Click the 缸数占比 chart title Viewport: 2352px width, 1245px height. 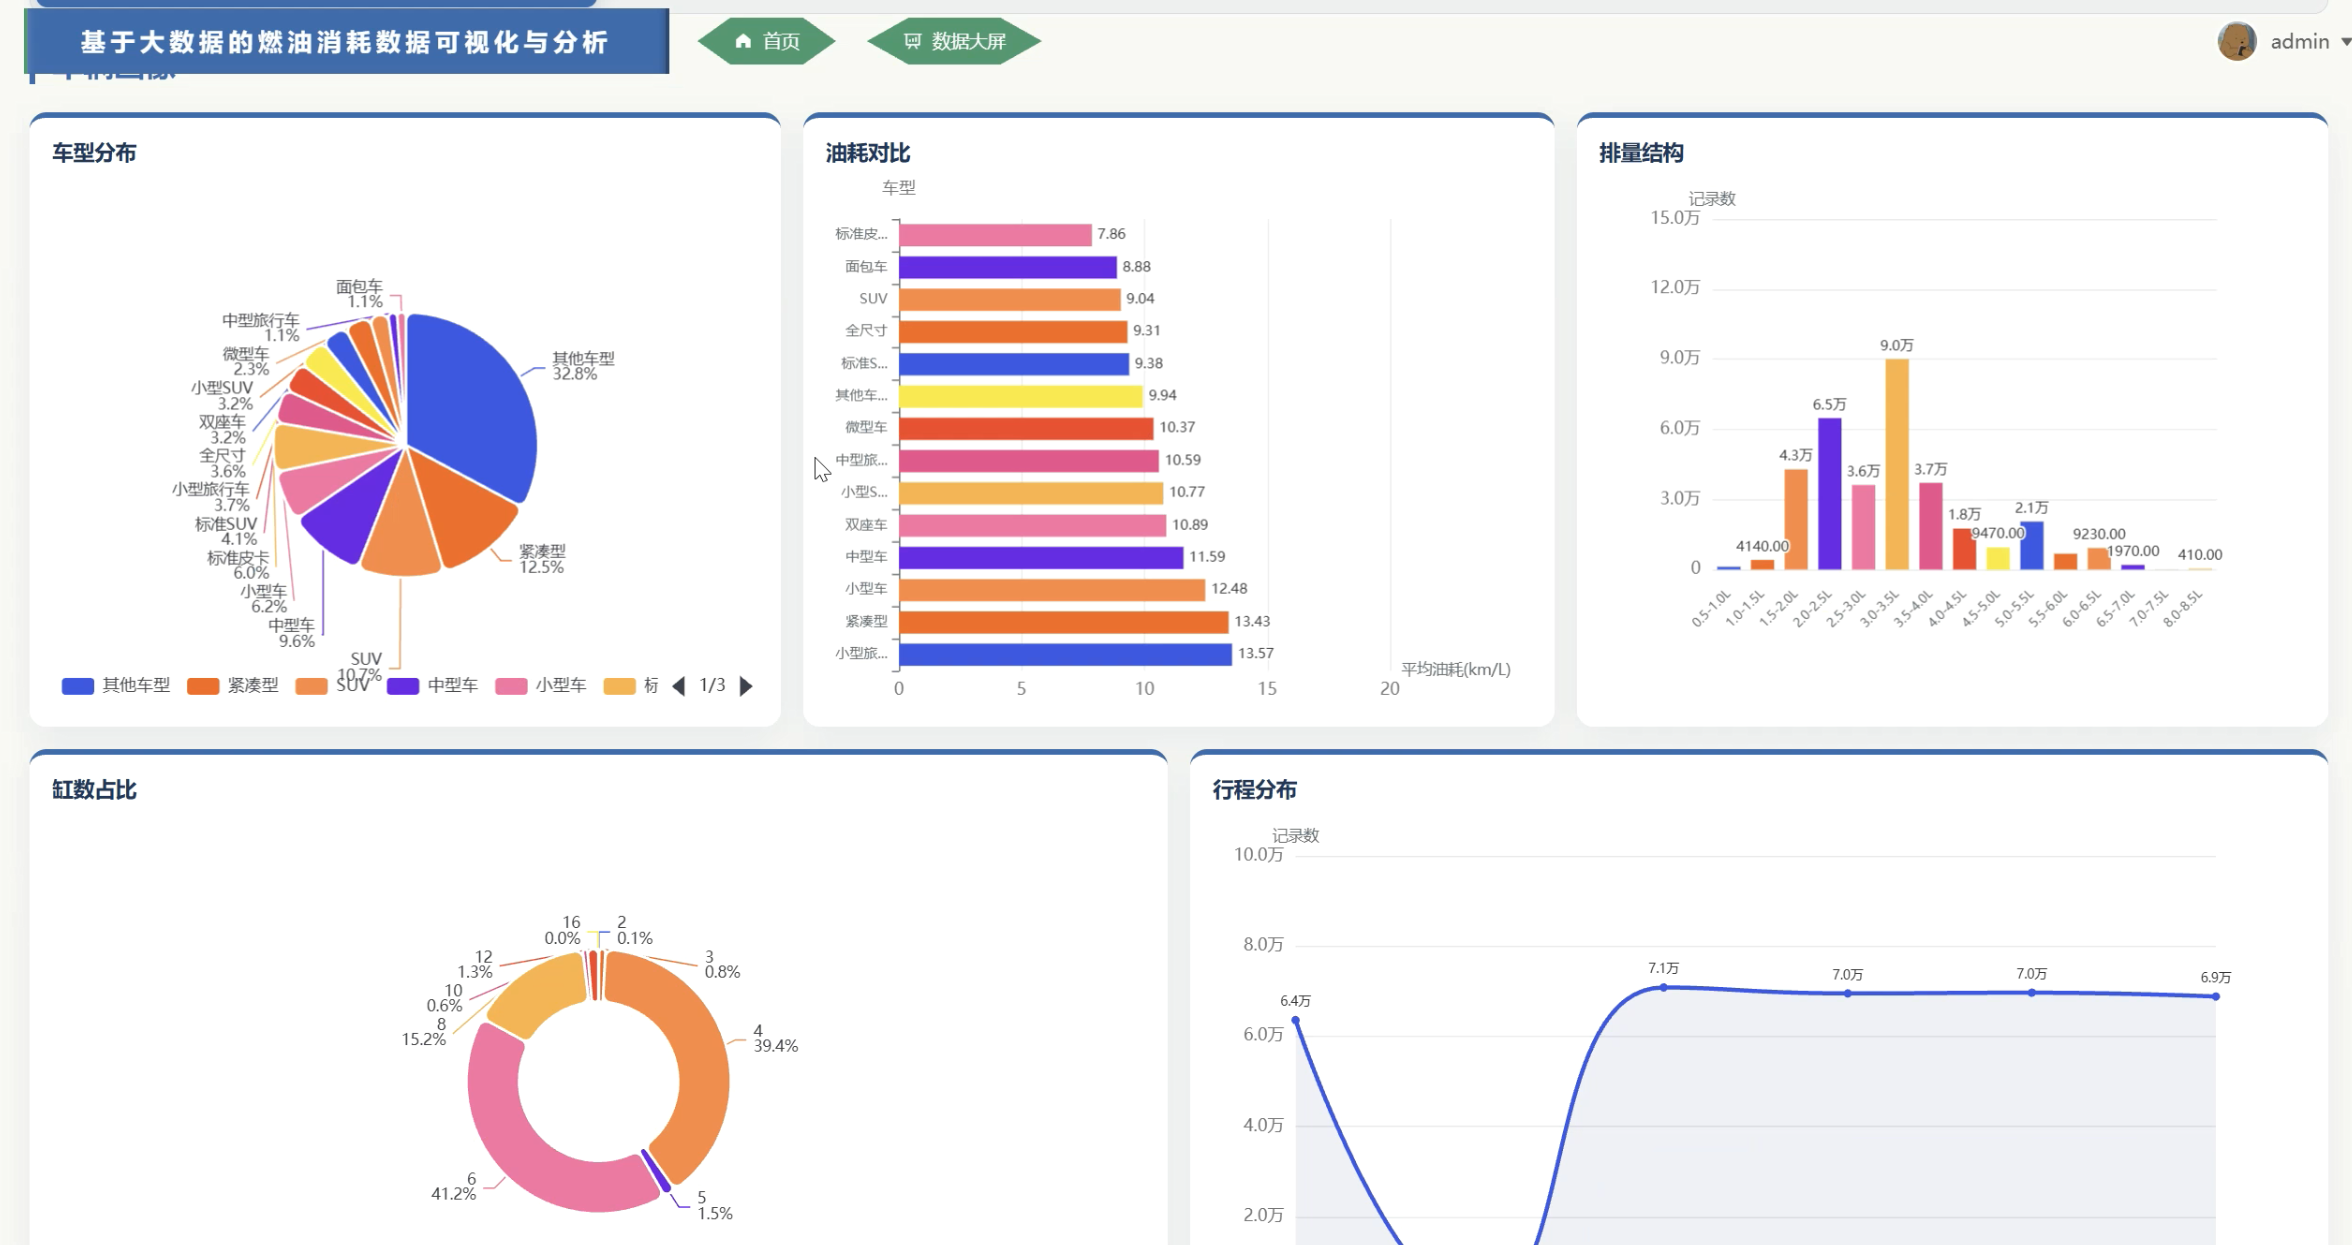point(94,790)
